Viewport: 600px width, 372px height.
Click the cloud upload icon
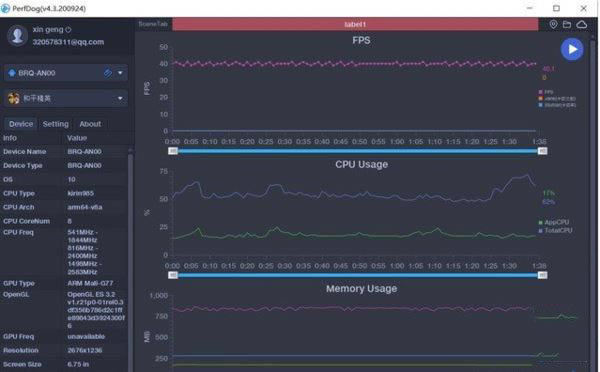[582, 24]
